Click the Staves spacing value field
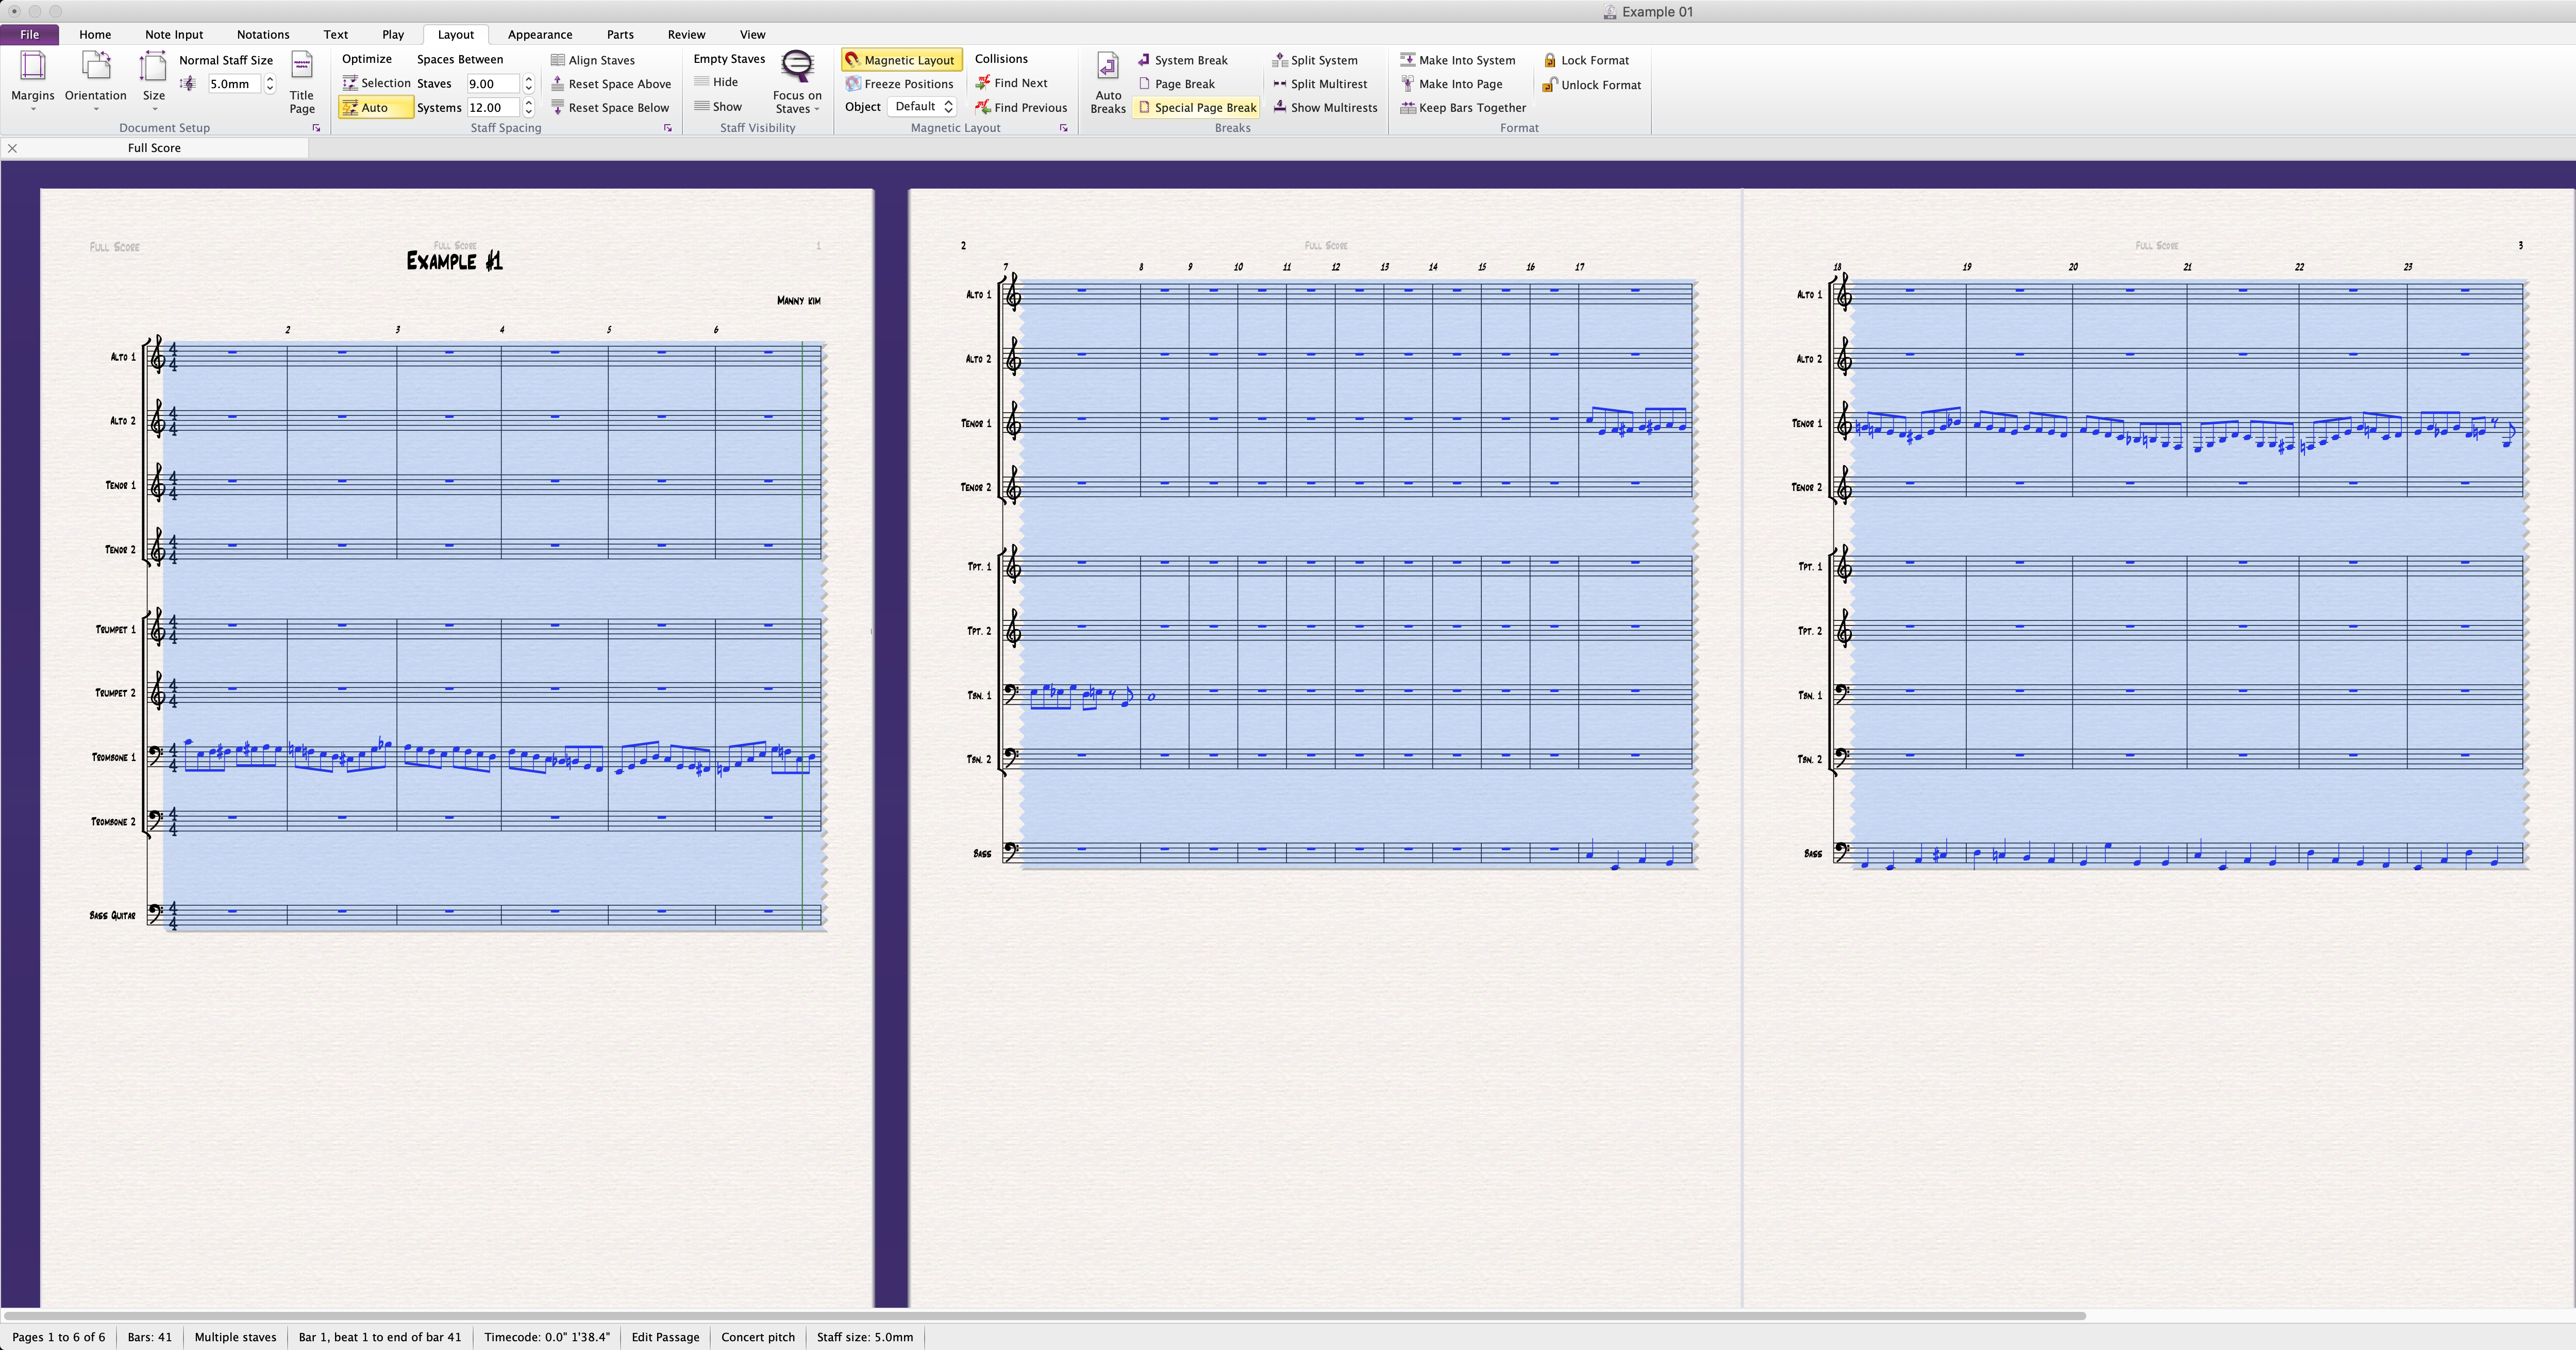 tap(492, 84)
